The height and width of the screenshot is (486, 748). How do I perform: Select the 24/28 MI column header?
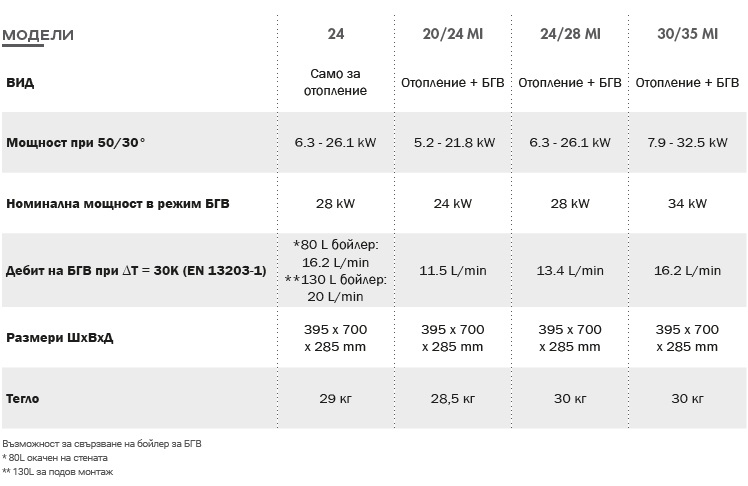(570, 34)
